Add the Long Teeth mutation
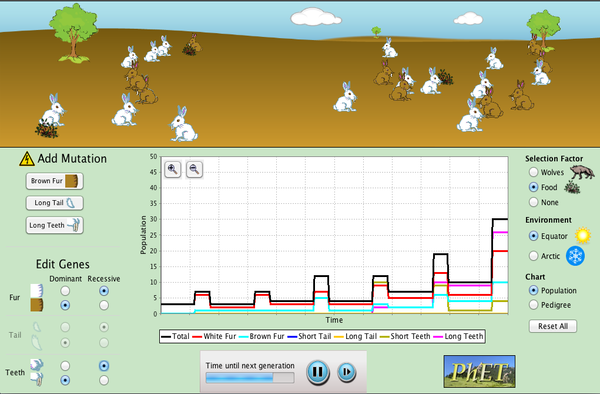 tap(55, 225)
